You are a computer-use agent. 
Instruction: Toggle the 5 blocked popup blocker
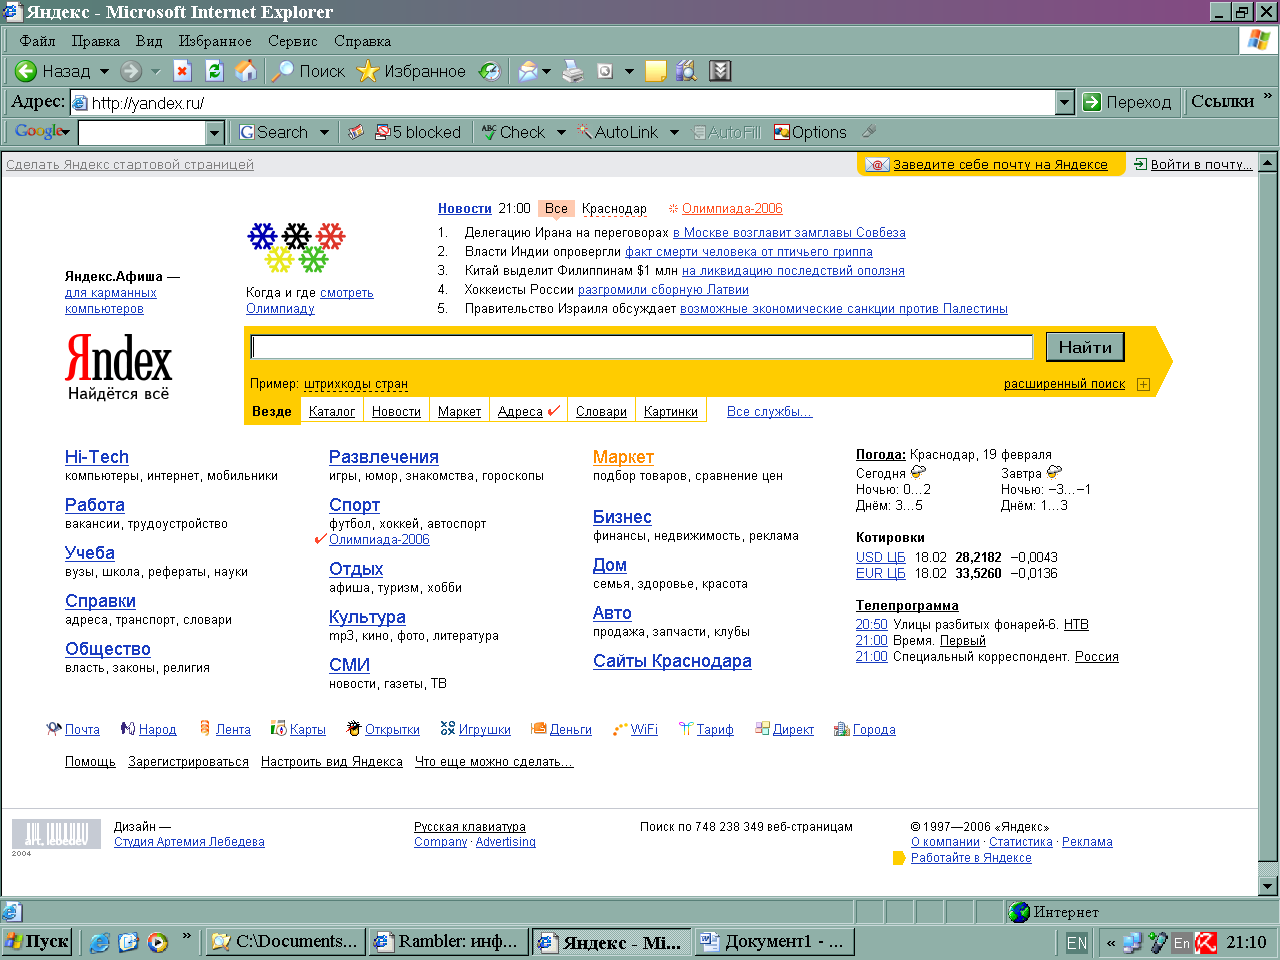pyautogui.click(x=418, y=132)
